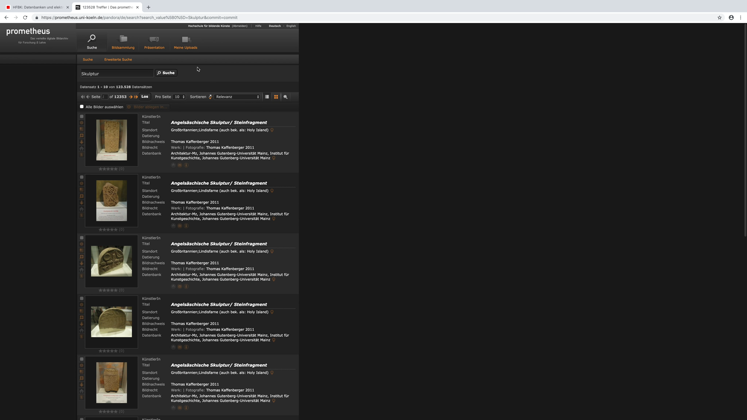The height and width of the screenshot is (420, 747).
Task: Rate the first image using the stars
Action: [x=108, y=169]
